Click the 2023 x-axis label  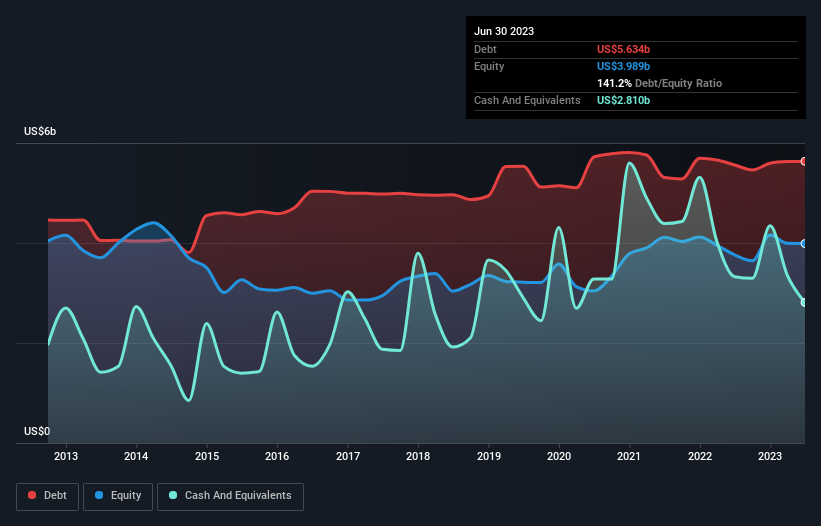coord(770,456)
